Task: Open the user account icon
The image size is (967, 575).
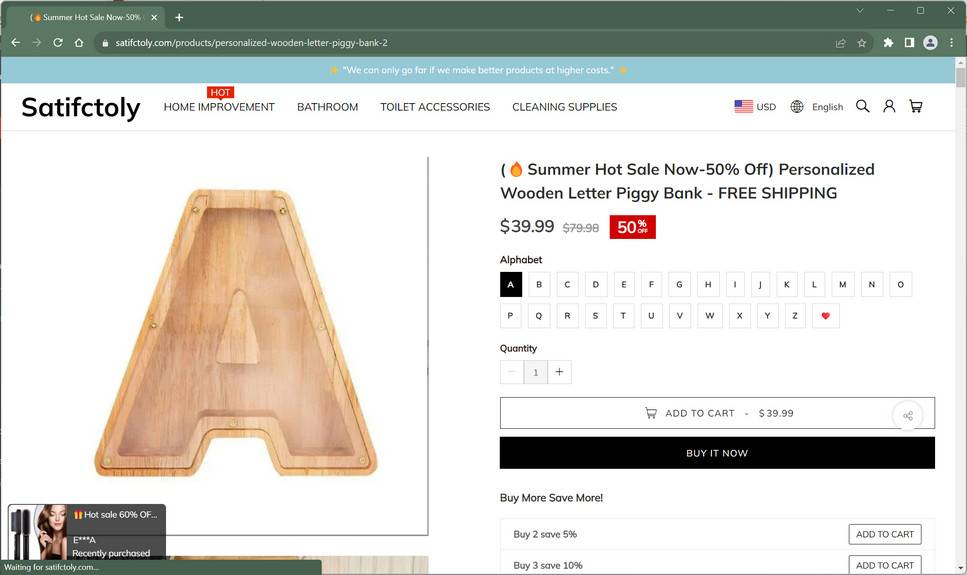Action: click(x=889, y=106)
